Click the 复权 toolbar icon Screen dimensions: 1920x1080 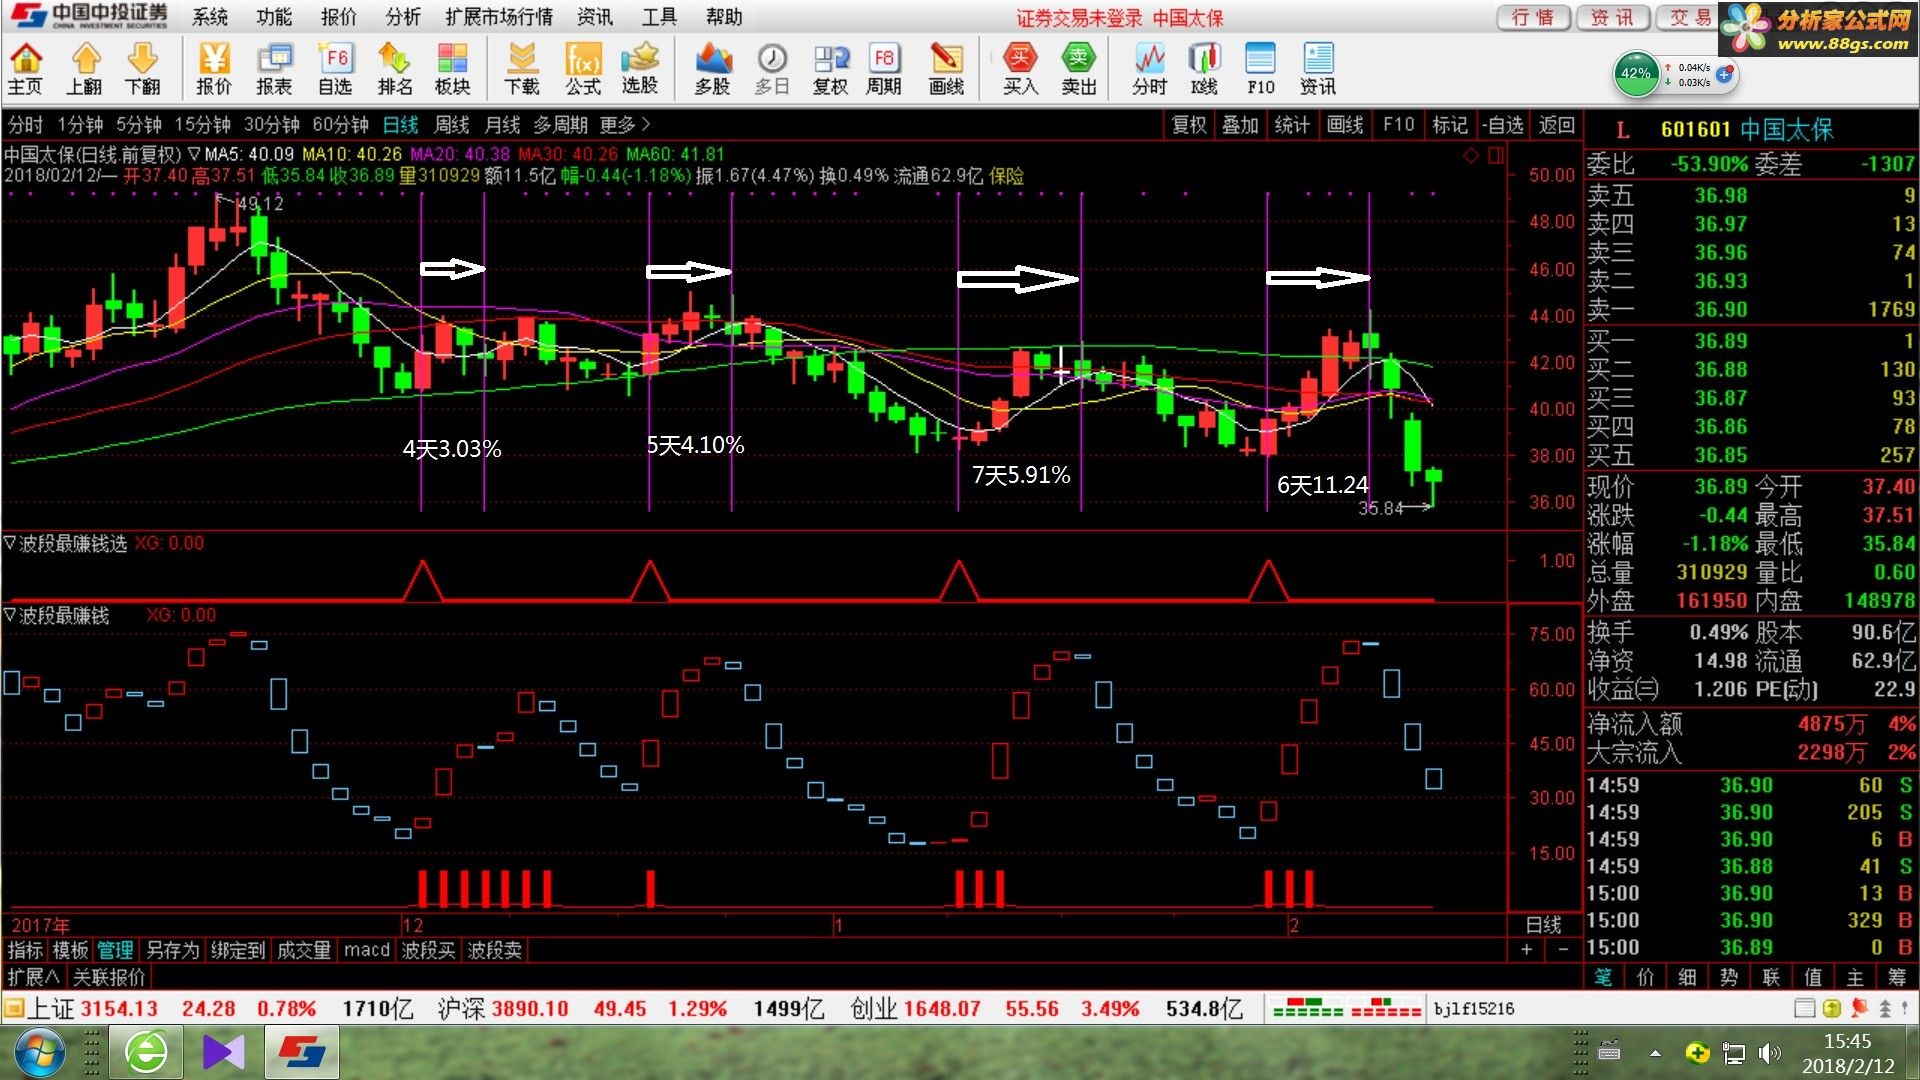(830, 69)
